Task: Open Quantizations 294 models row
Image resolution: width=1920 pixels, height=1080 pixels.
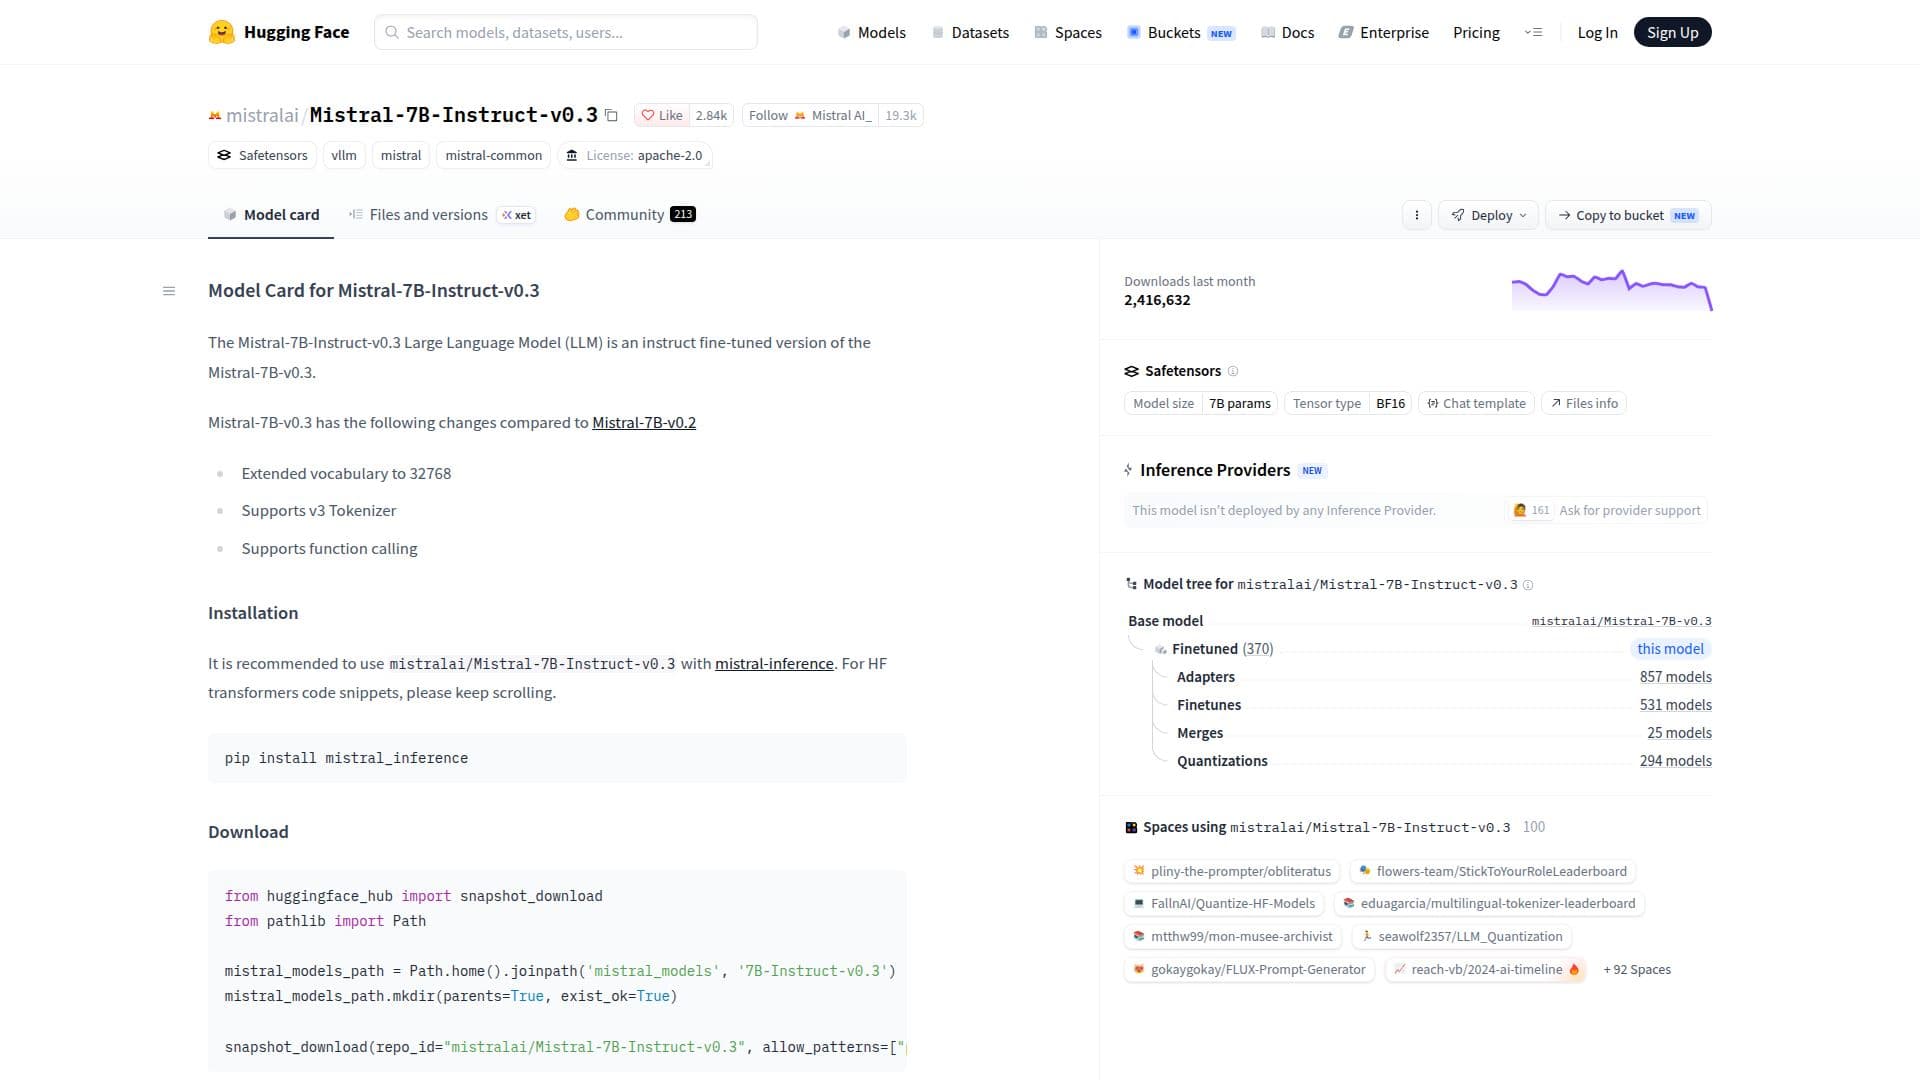Action: click(1444, 761)
